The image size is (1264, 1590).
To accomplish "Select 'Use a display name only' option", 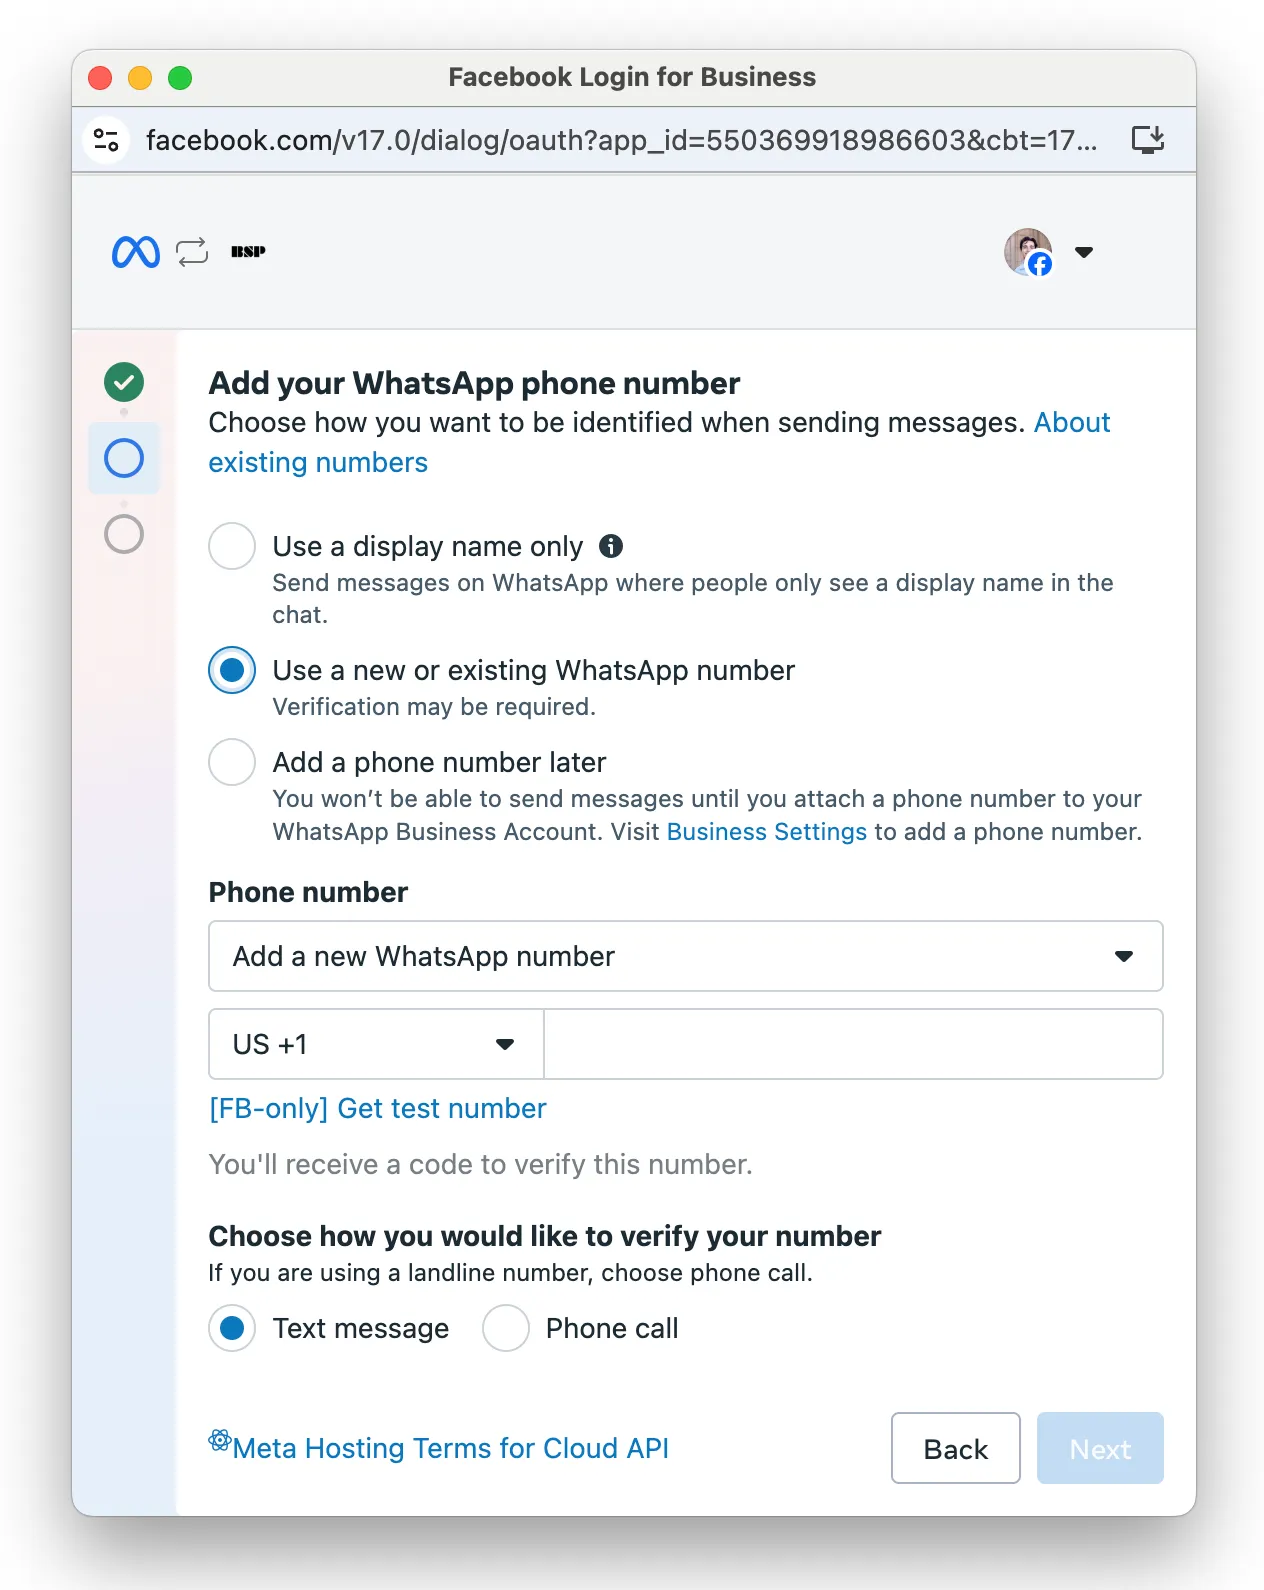I will [232, 546].
